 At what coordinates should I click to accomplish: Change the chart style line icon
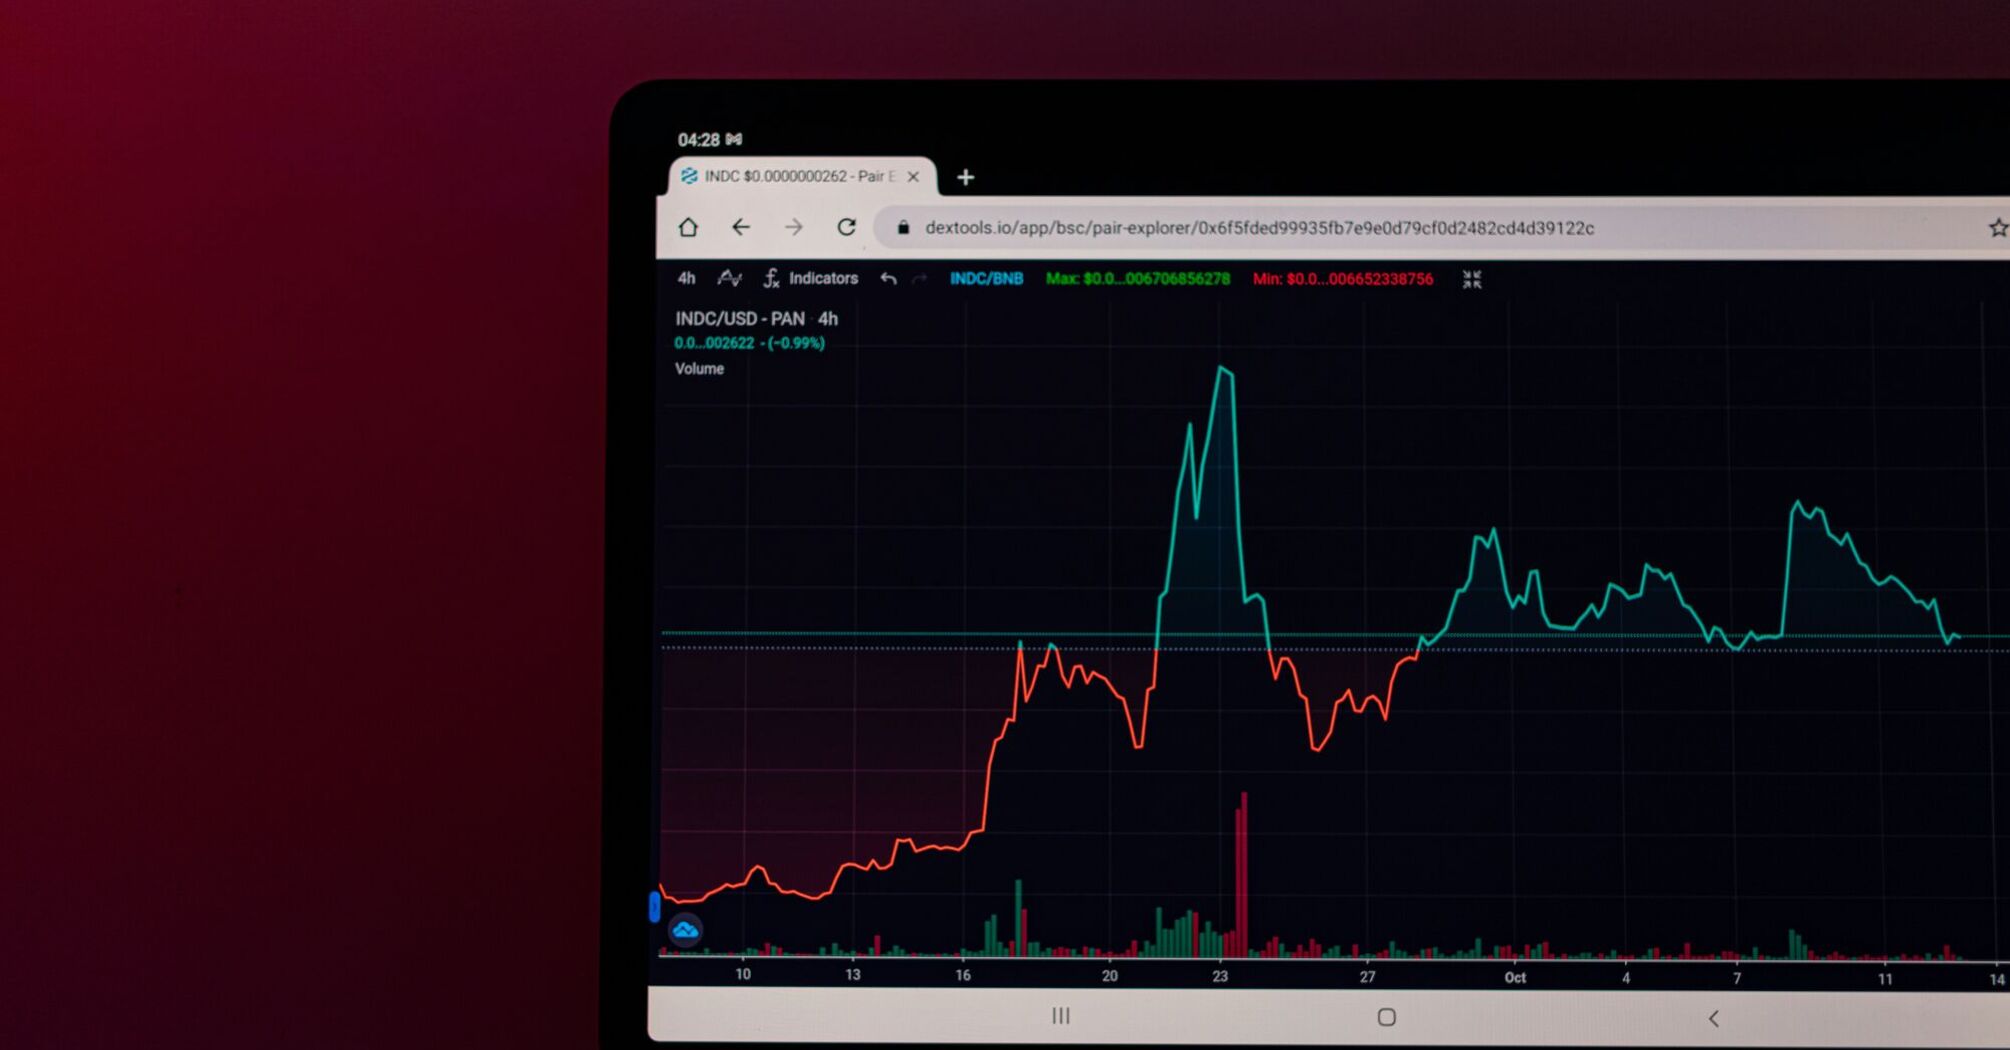coord(729,278)
